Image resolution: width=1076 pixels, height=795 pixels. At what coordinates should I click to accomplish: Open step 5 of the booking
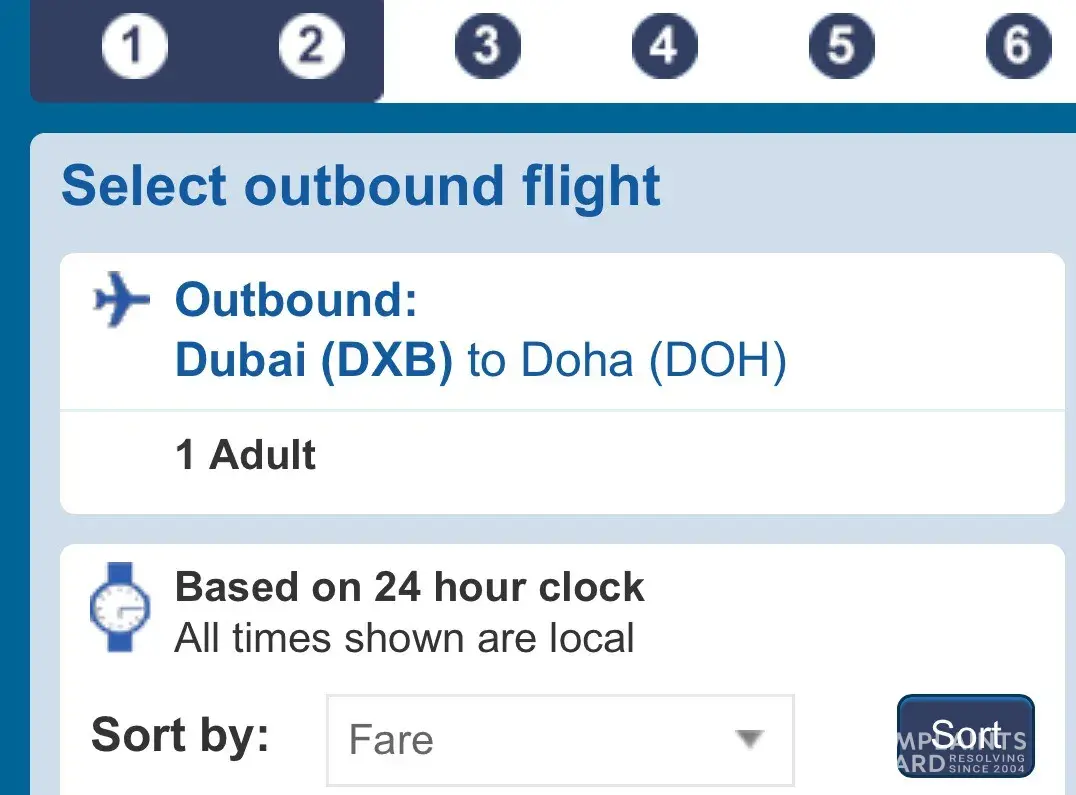click(841, 46)
